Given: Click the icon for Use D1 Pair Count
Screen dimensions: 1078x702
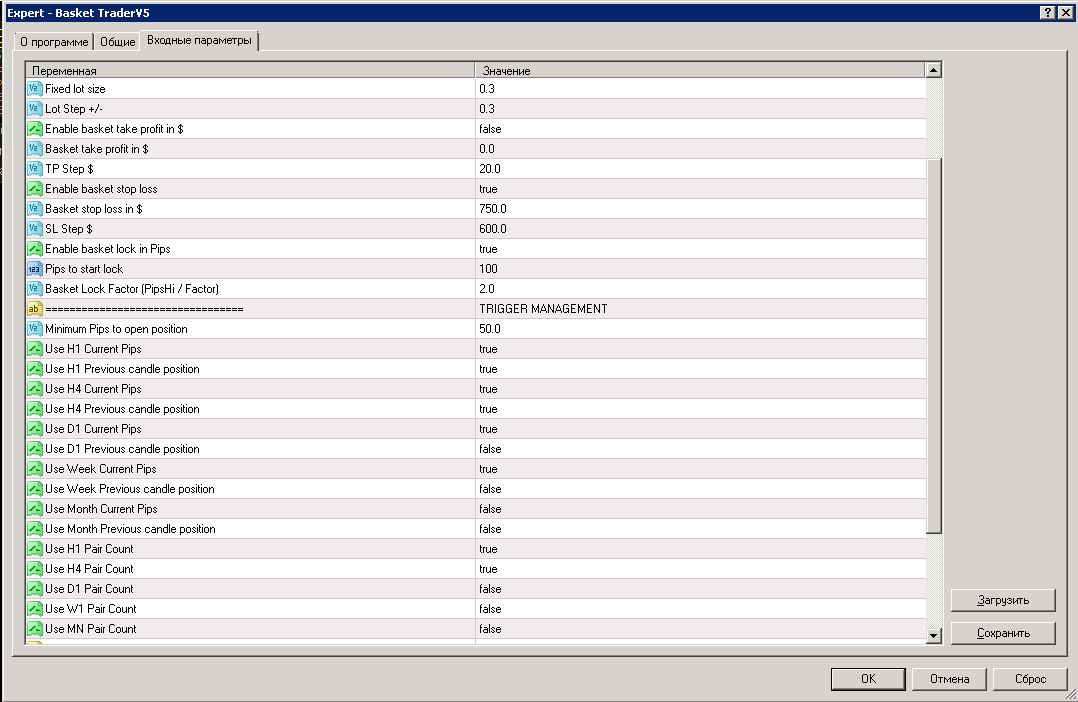Looking at the screenshot, I should [34, 589].
